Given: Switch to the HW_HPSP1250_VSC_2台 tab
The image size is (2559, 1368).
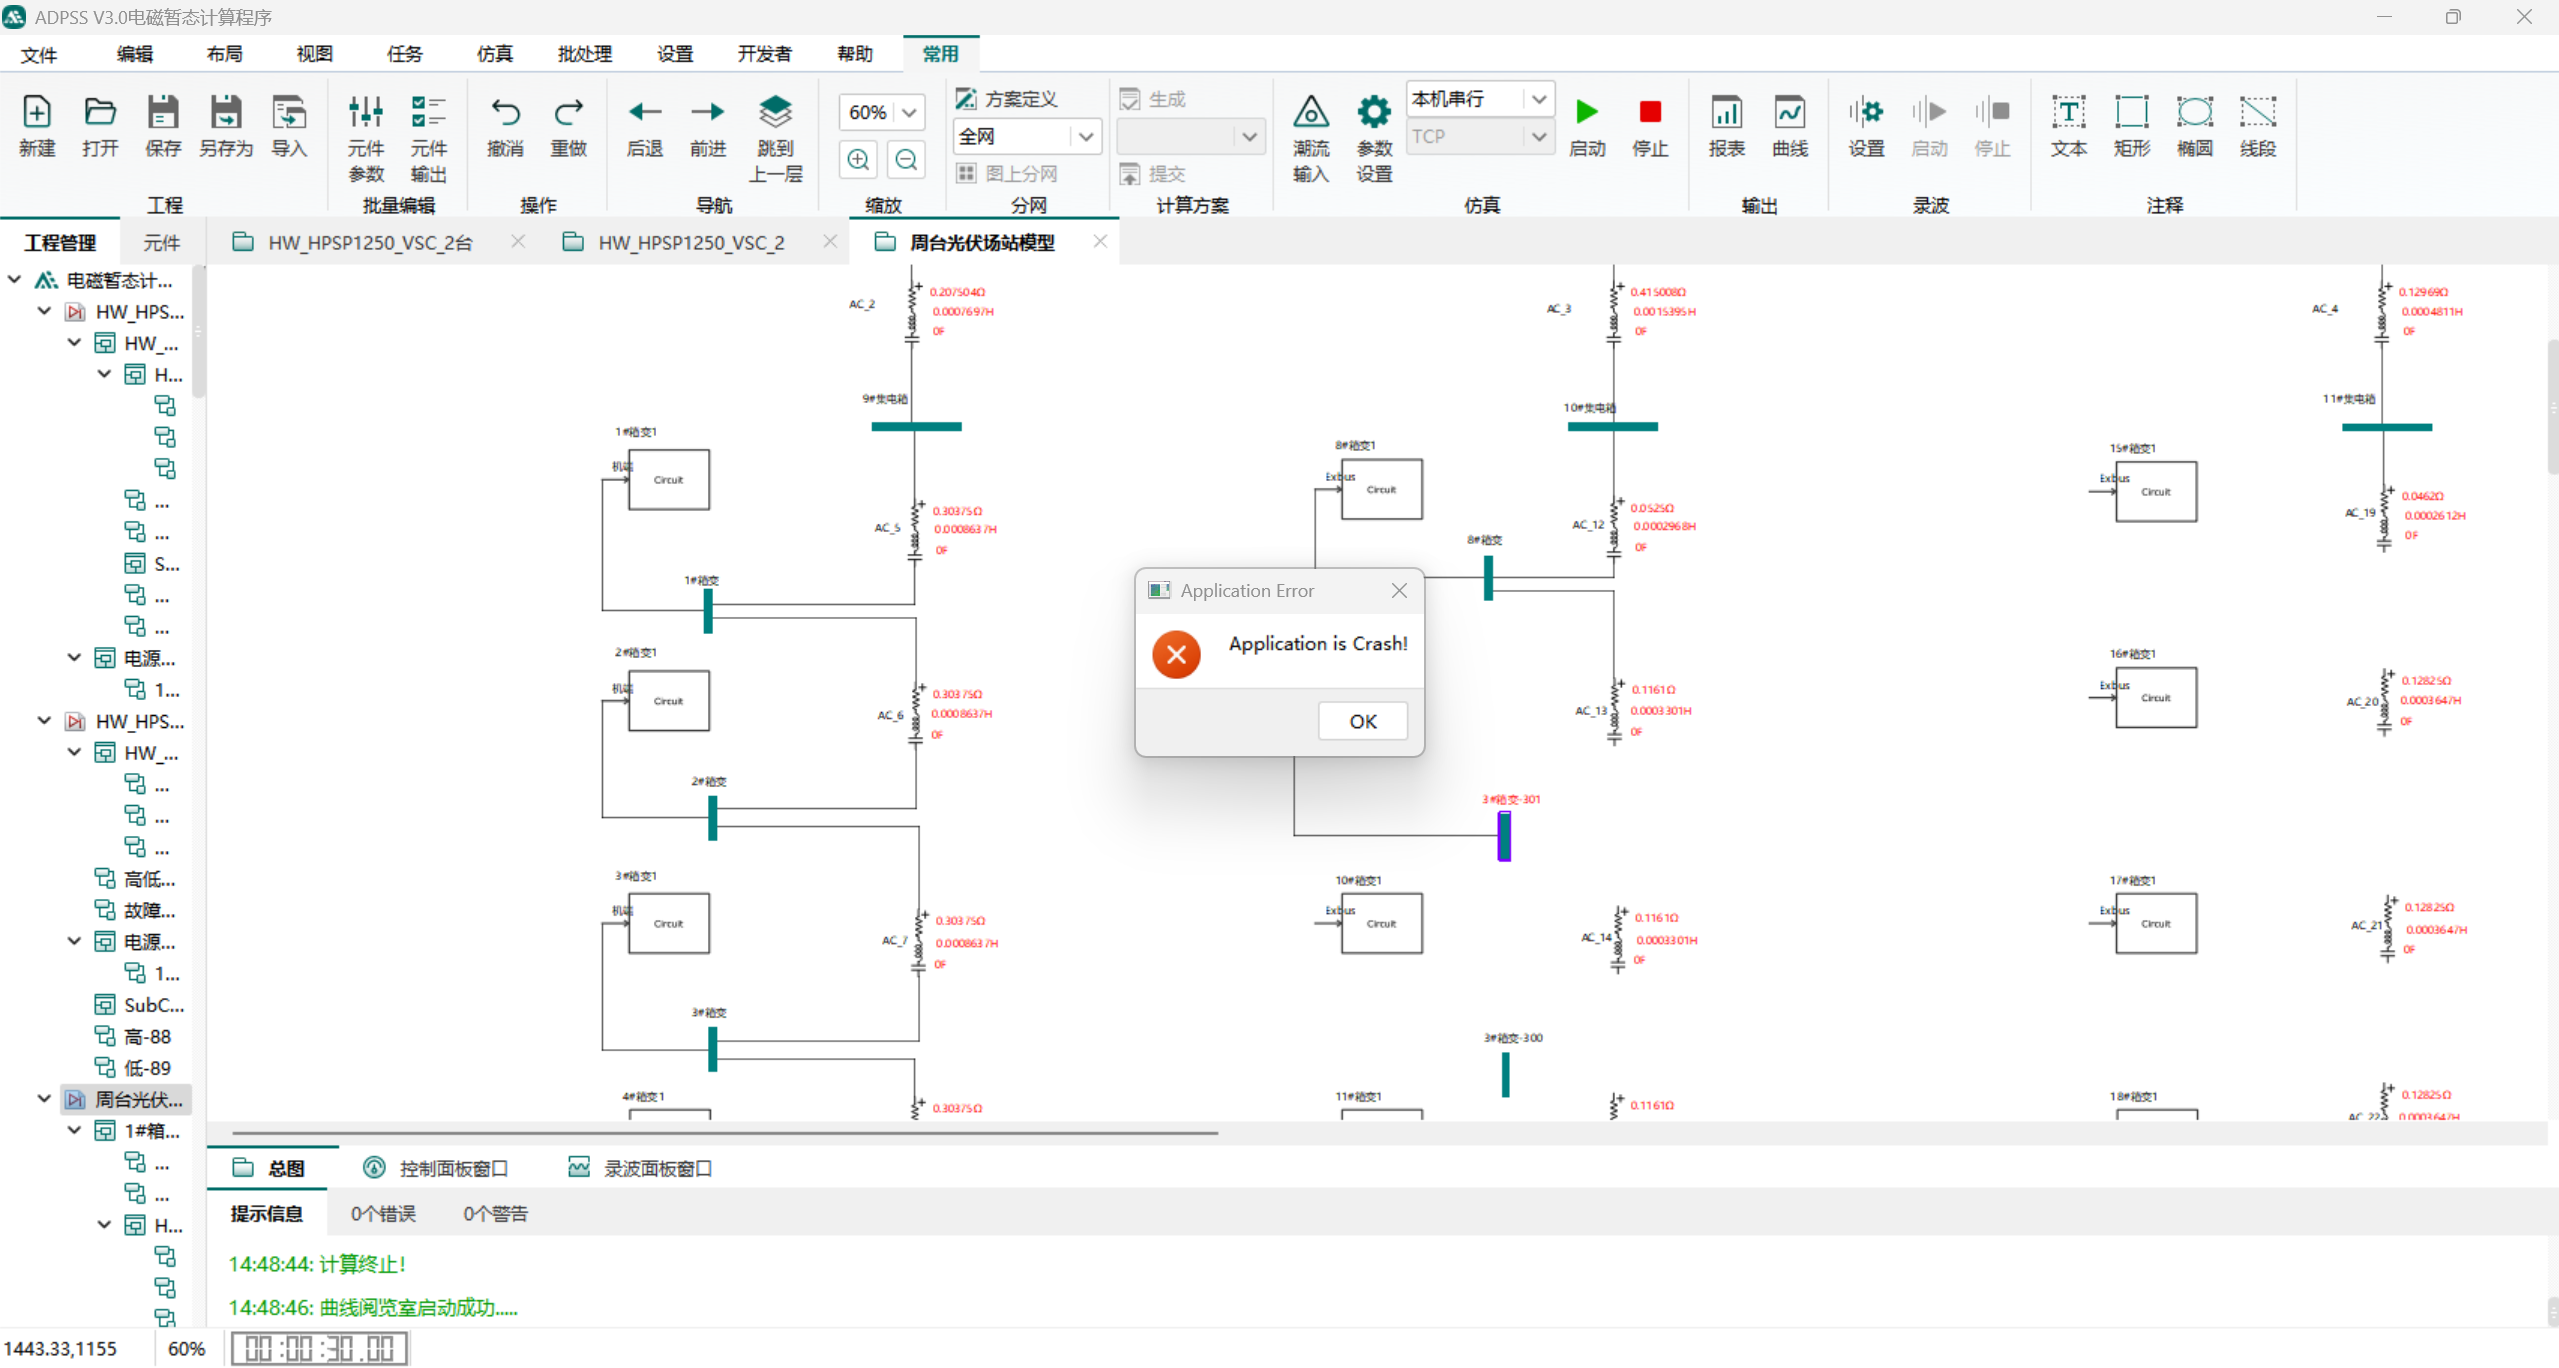Looking at the screenshot, I should point(369,242).
